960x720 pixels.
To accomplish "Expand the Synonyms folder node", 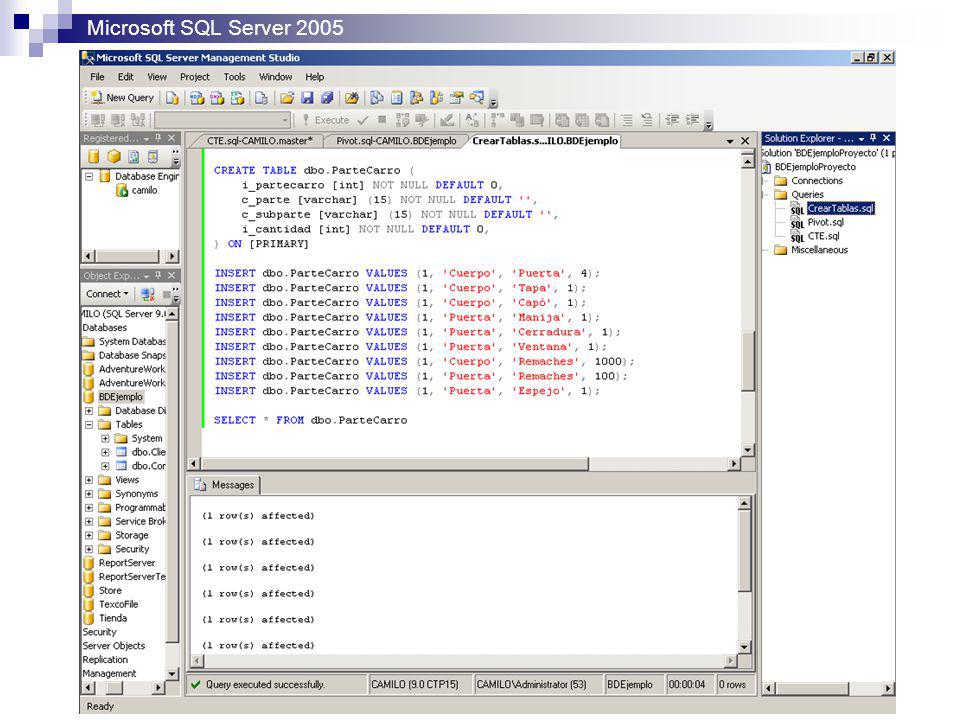I will click(x=89, y=493).
